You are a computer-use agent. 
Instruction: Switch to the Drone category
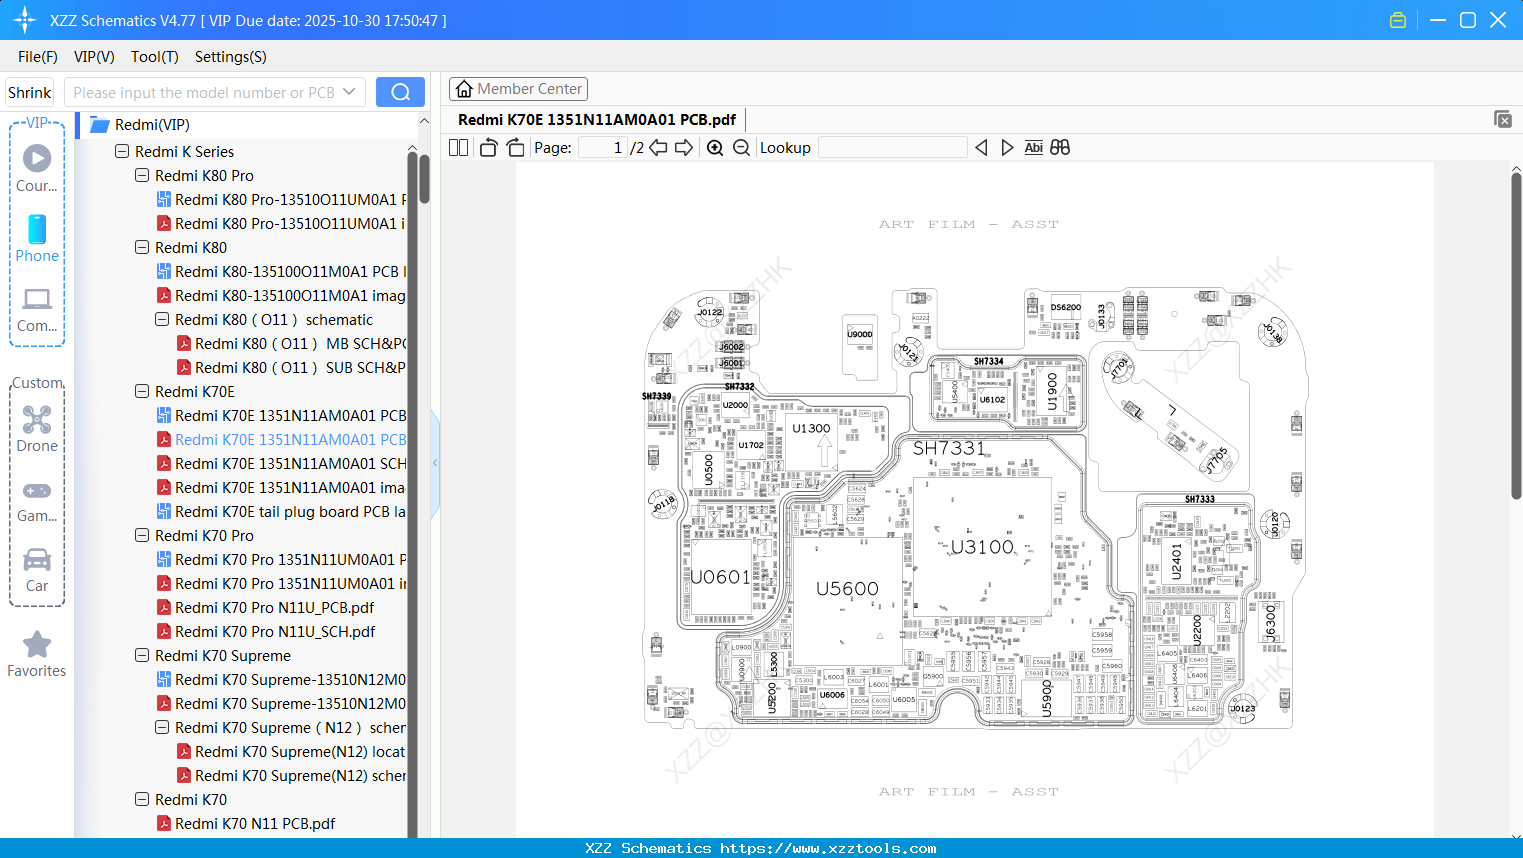click(37, 428)
